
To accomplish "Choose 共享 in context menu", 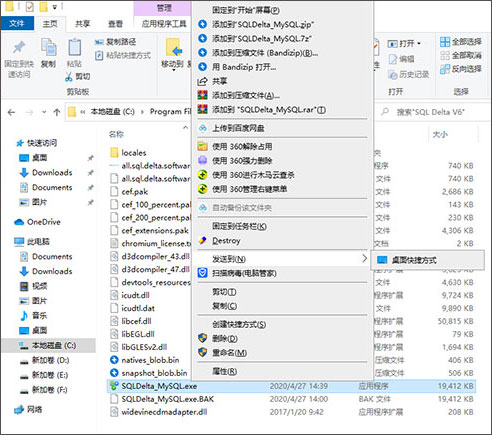I will click(x=283, y=81).
